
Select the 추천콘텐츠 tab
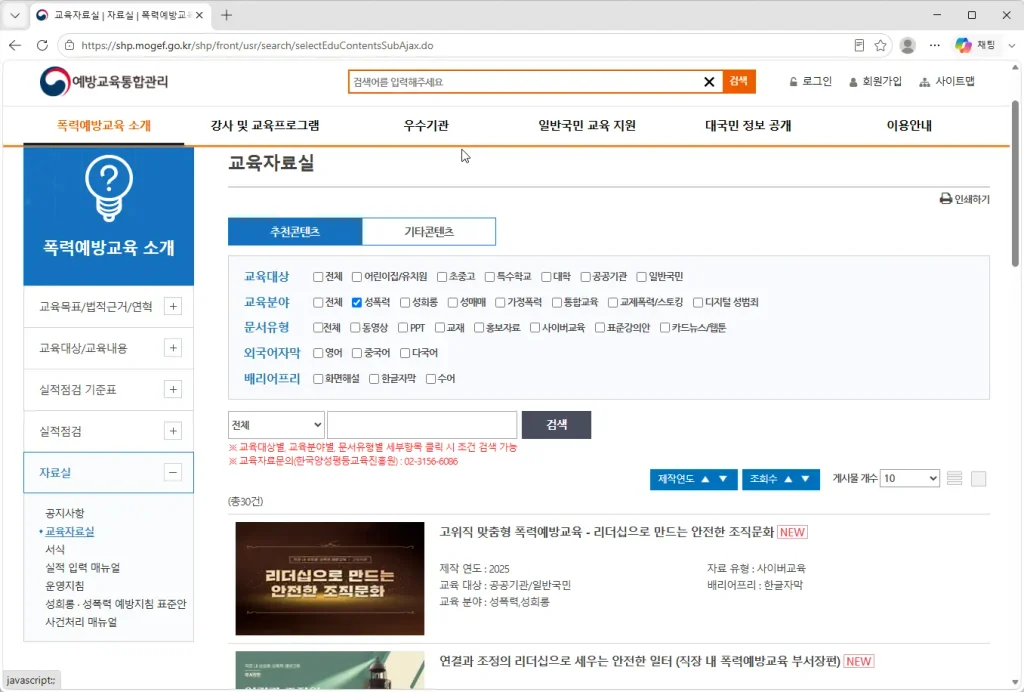295,232
